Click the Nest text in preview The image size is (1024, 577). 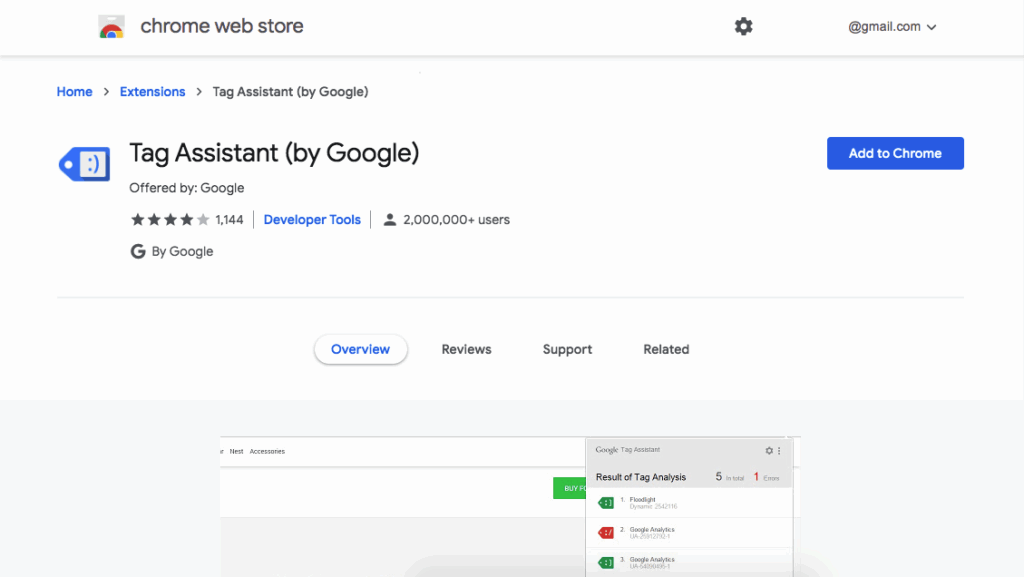[x=236, y=451]
